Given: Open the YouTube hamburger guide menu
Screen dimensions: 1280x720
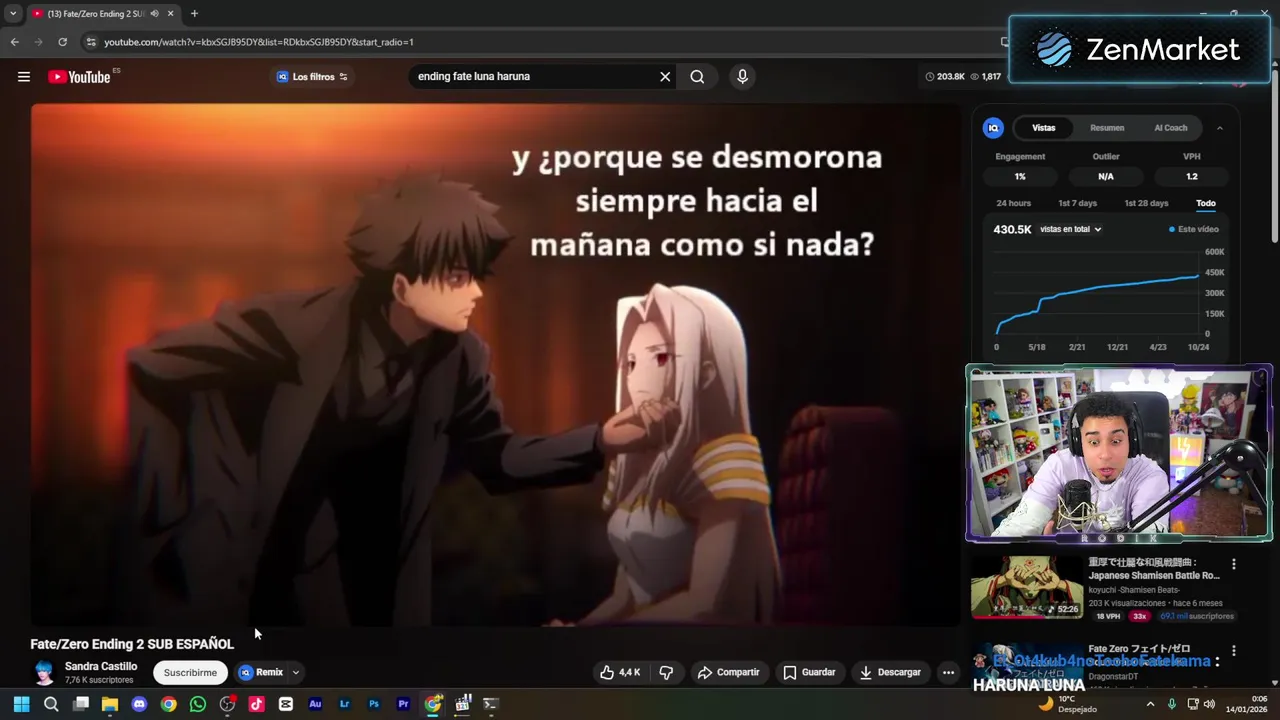Looking at the screenshot, I should pyautogui.click(x=24, y=77).
